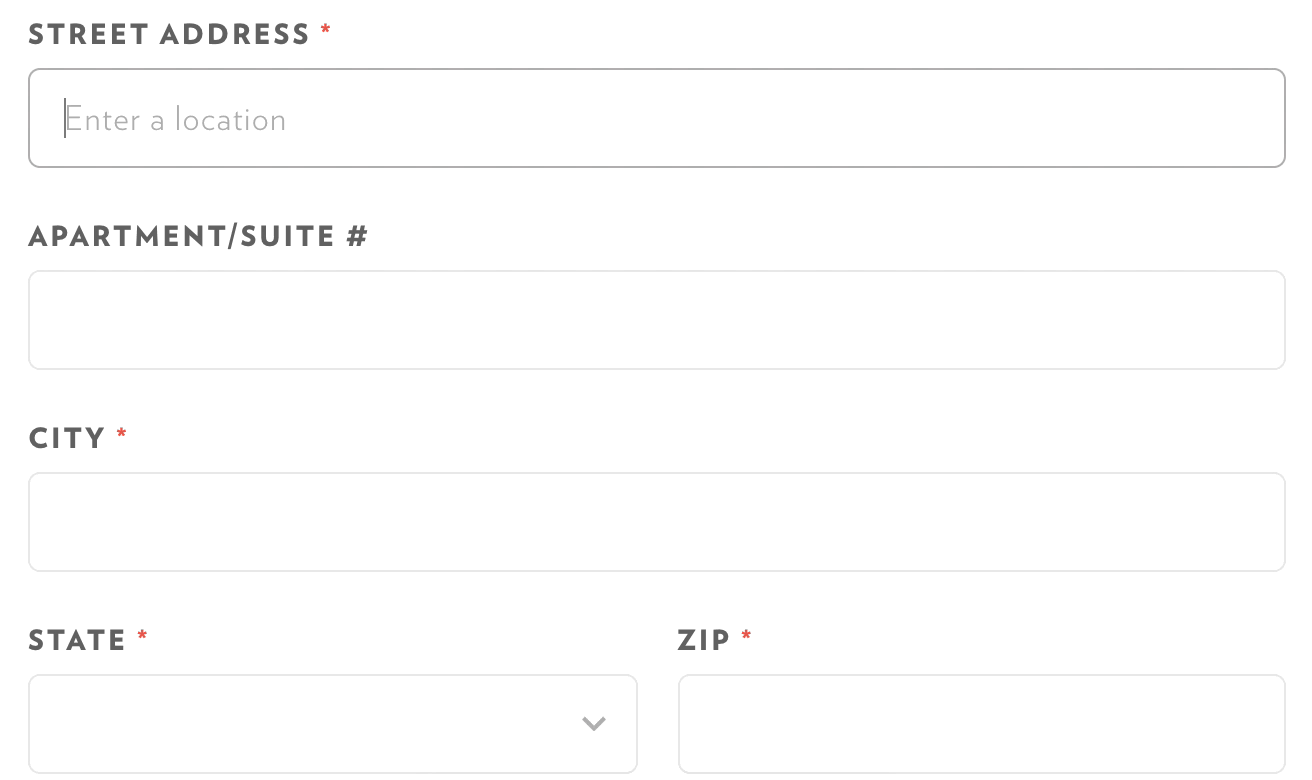Click the "State" label text
Screen dimensions: 1312x780
(77, 640)
